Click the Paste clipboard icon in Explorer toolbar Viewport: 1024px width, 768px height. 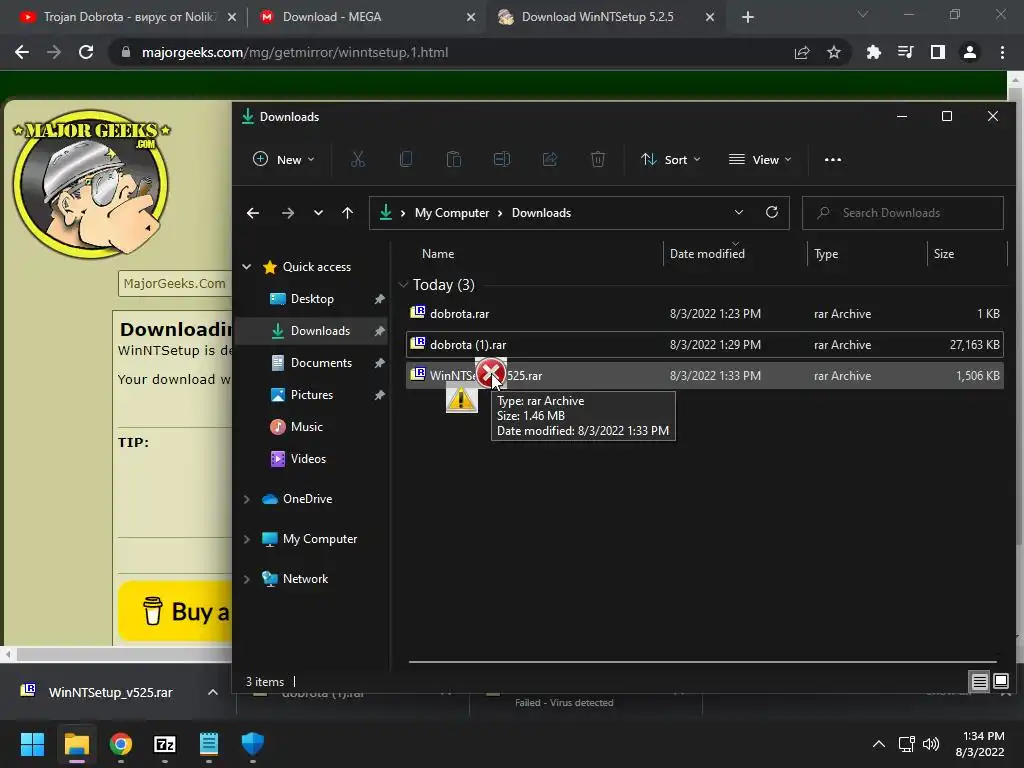[454, 159]
